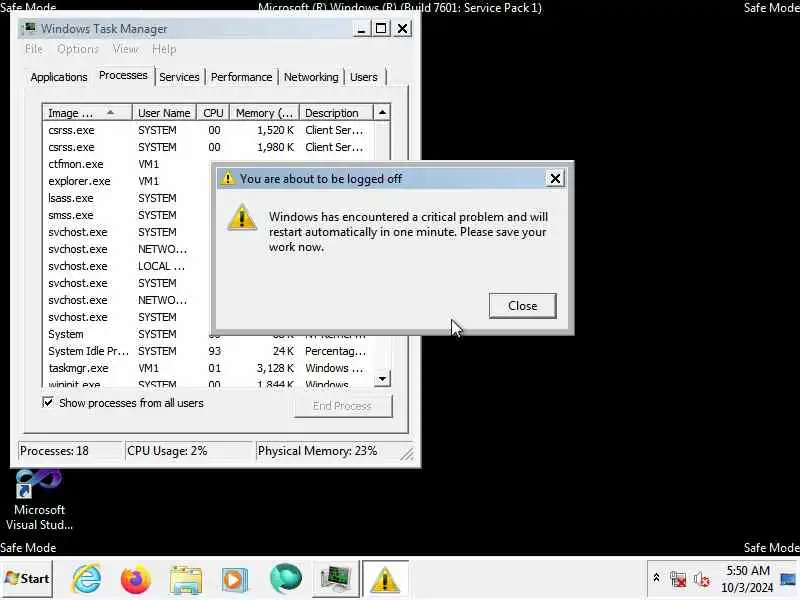Select the Processes tab
The image size is (800, 600).
(x=123, y=76)
